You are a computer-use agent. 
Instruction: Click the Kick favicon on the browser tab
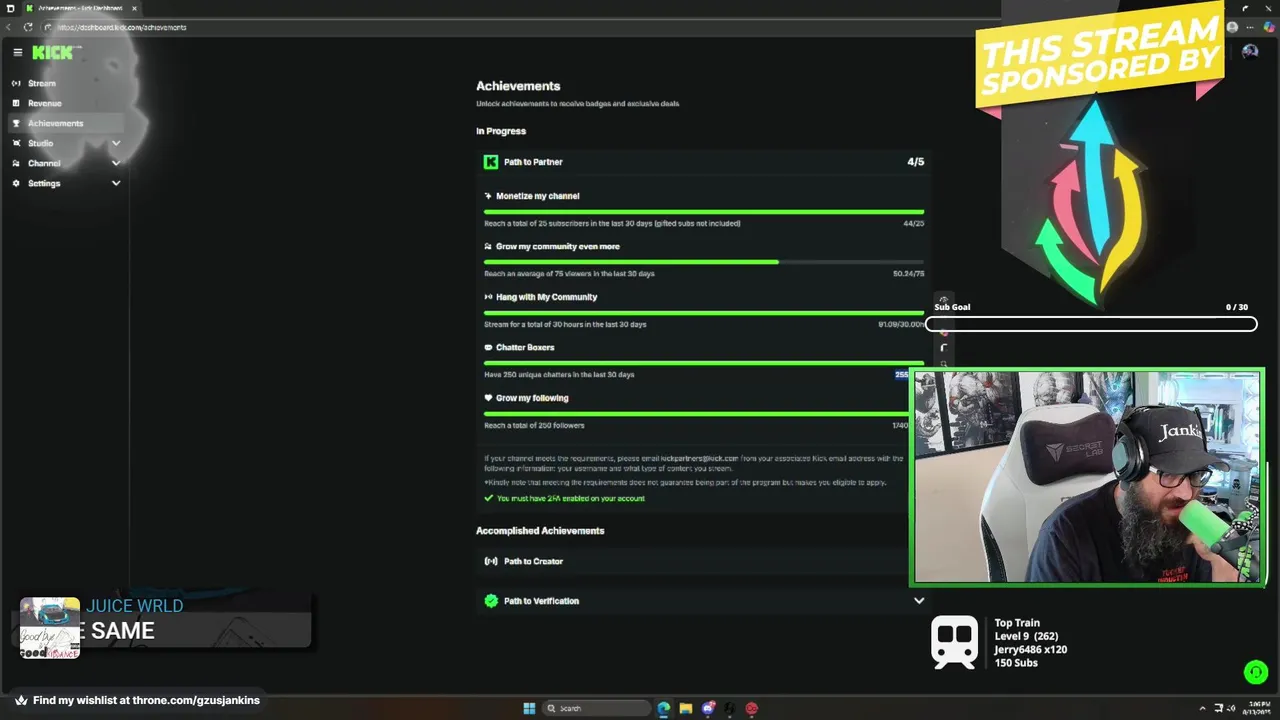pyautogui.click(x=30, y=8)
